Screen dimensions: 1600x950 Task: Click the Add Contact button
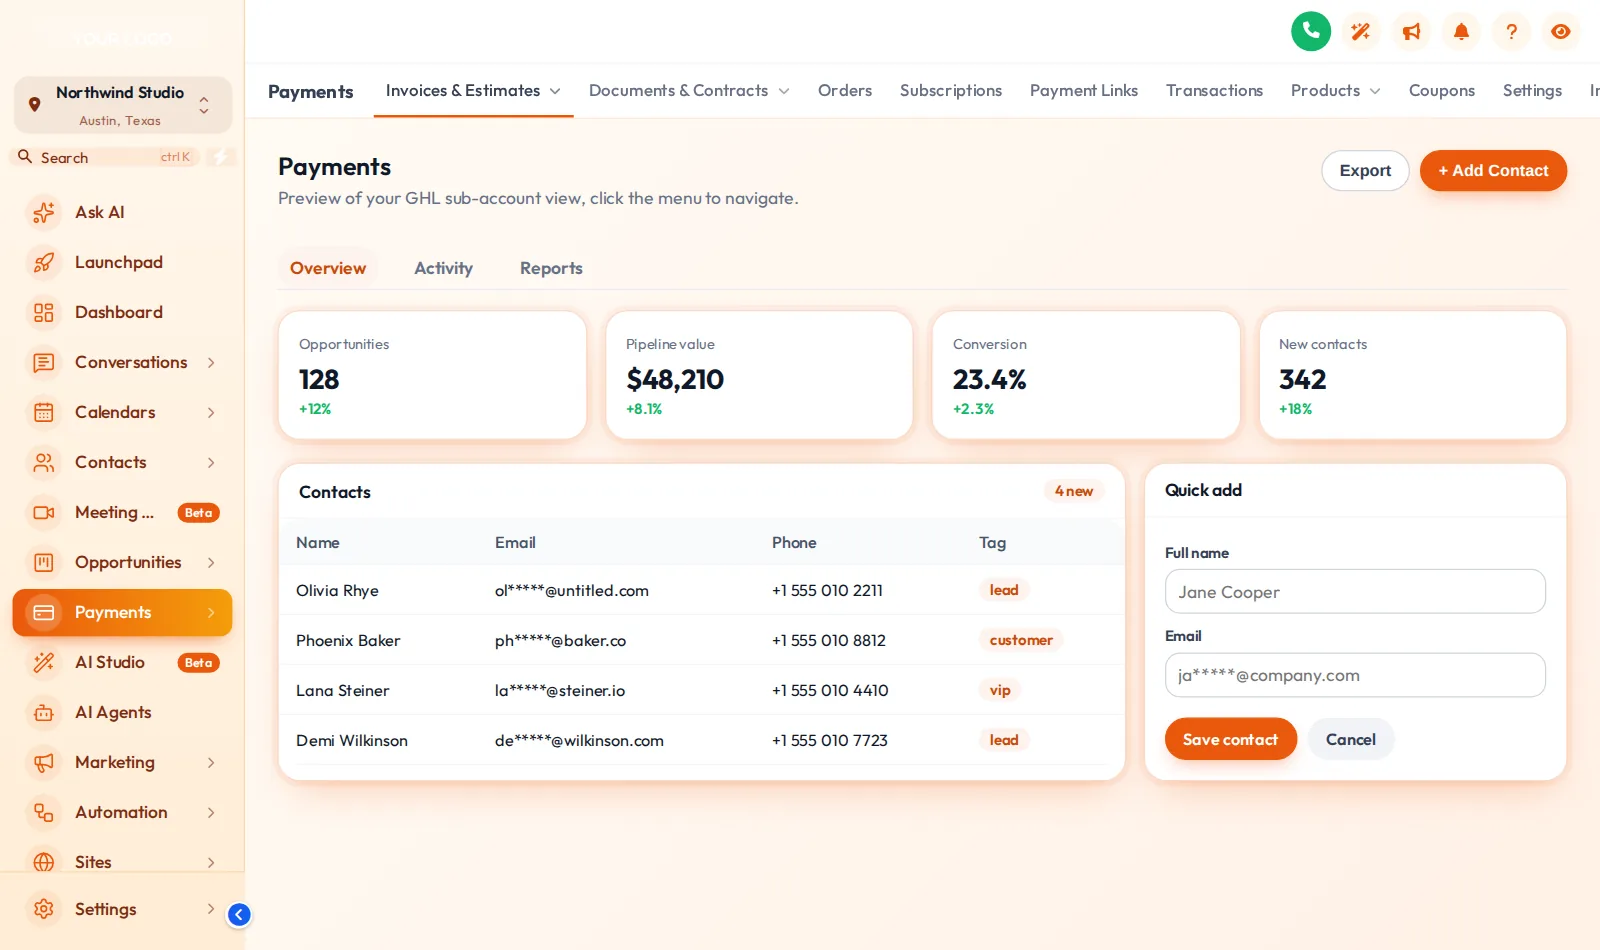pos(1493,171)
